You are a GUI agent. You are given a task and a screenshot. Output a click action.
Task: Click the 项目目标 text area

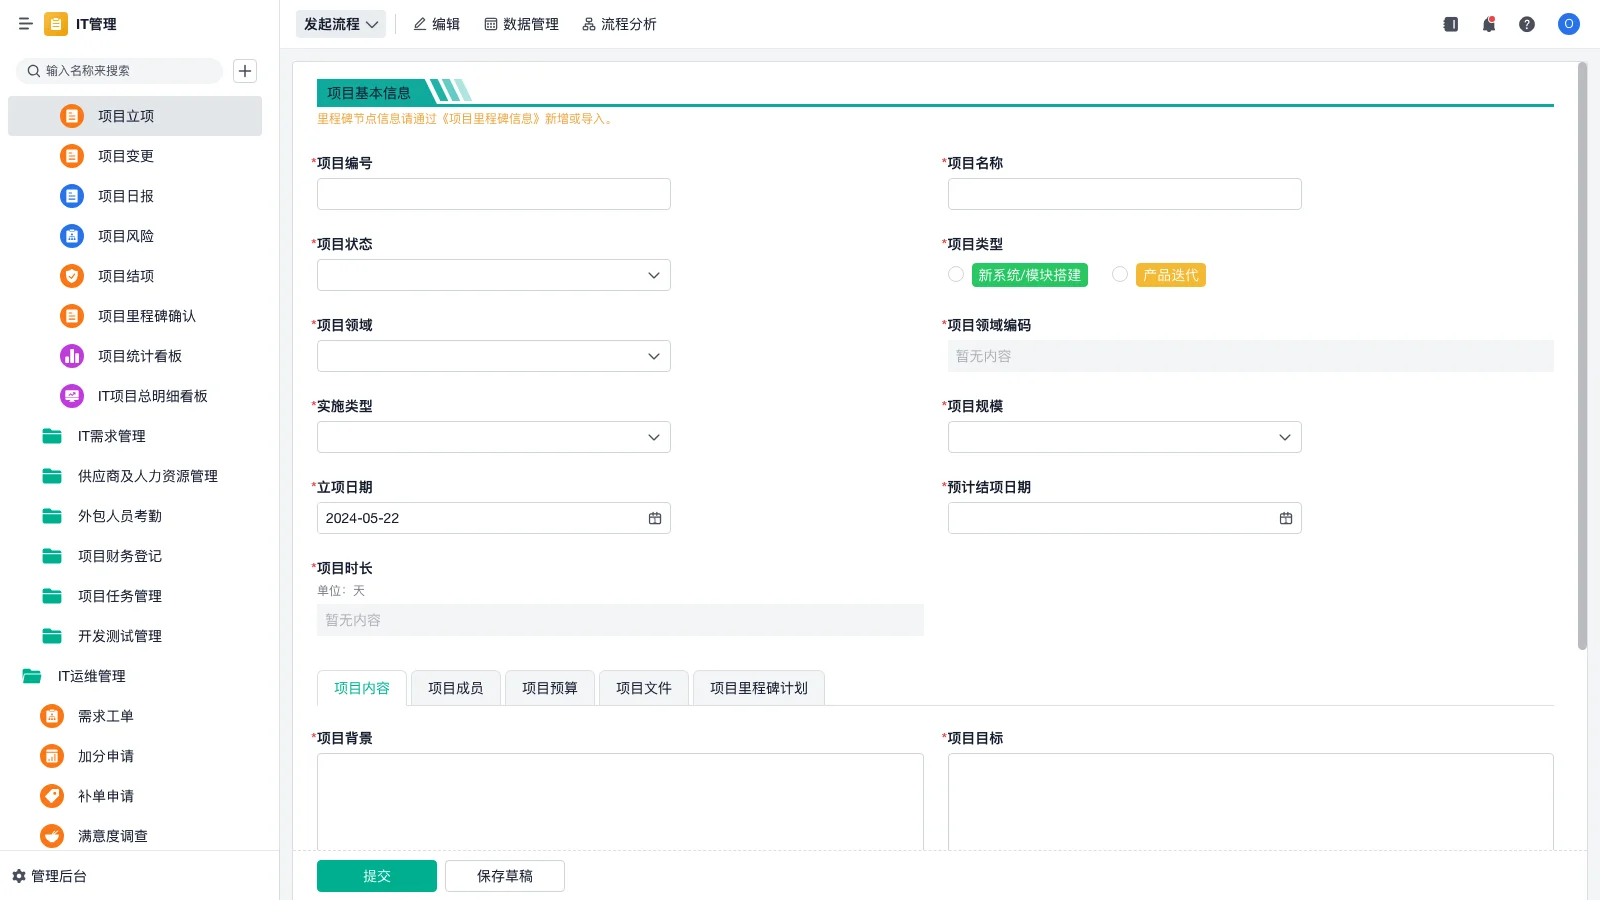1251,801
